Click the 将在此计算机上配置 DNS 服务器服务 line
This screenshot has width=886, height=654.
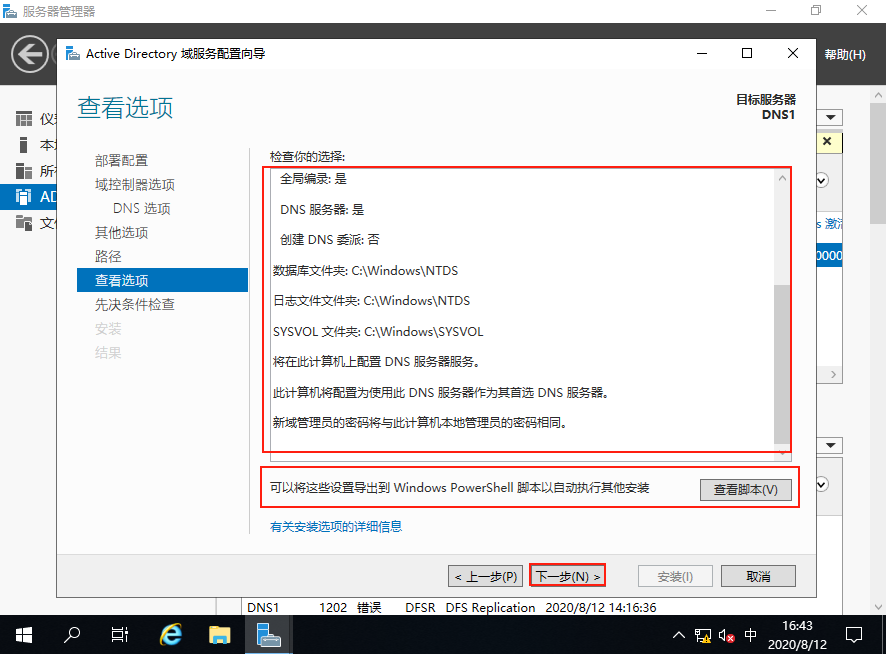(x=377, y=362)
